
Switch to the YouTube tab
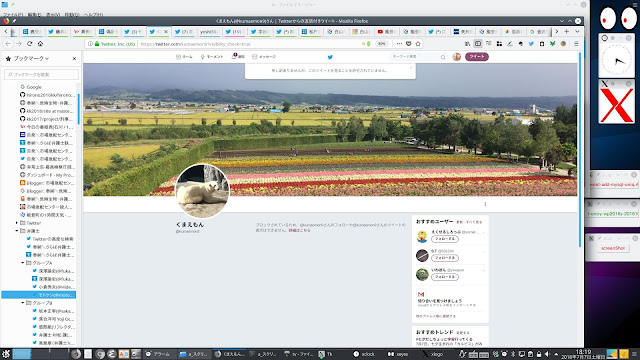[x=386, y=31]
